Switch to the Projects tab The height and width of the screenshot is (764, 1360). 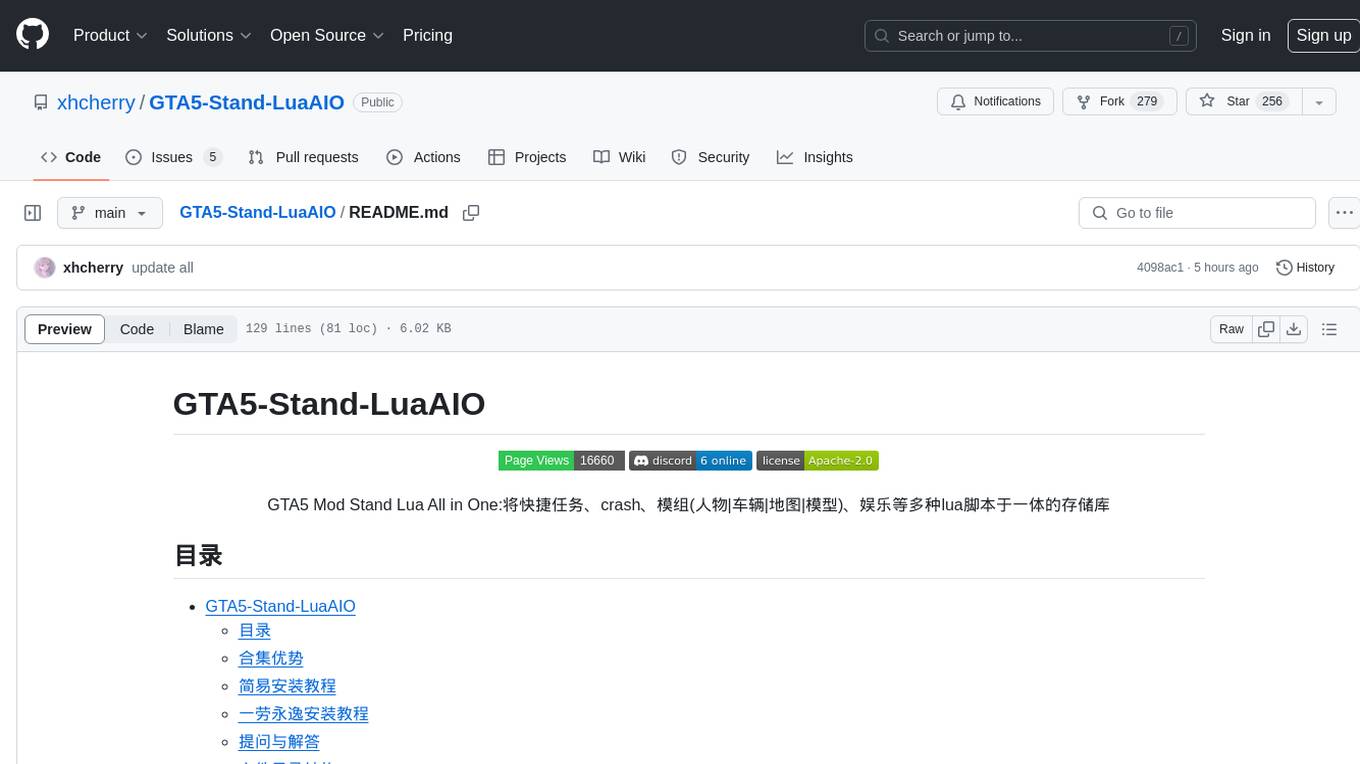click(x=527, y=157)
